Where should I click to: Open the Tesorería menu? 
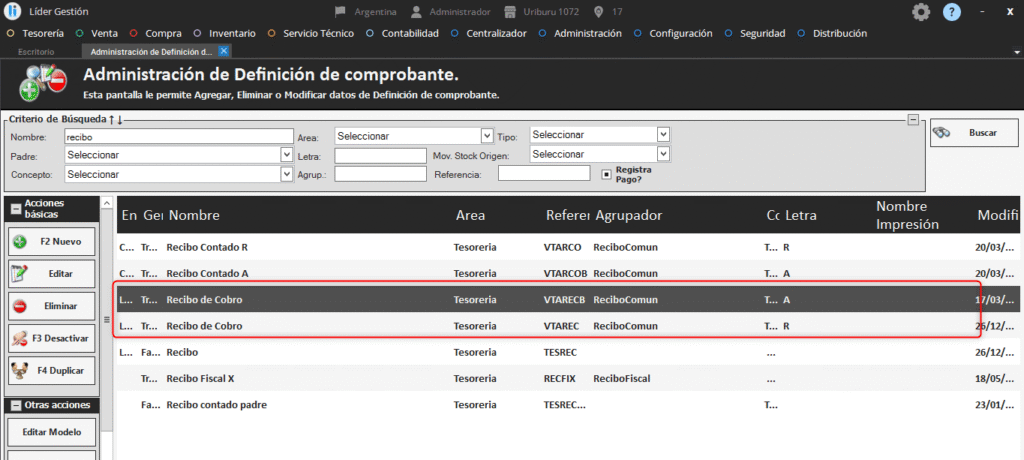point(41,33)
